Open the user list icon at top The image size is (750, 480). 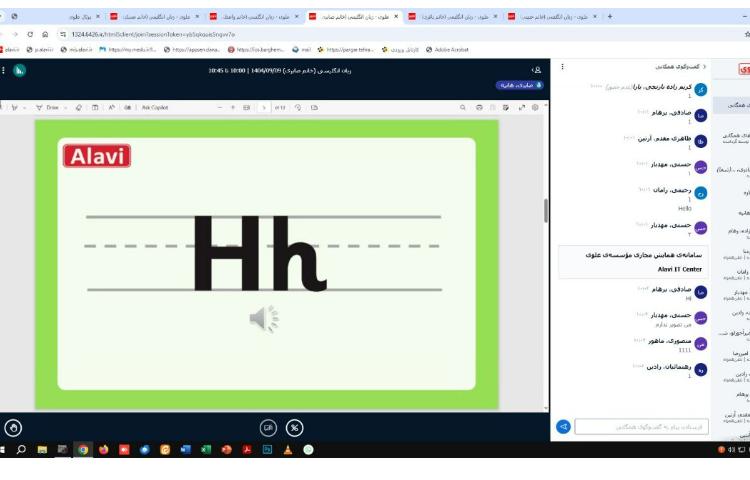537,70
